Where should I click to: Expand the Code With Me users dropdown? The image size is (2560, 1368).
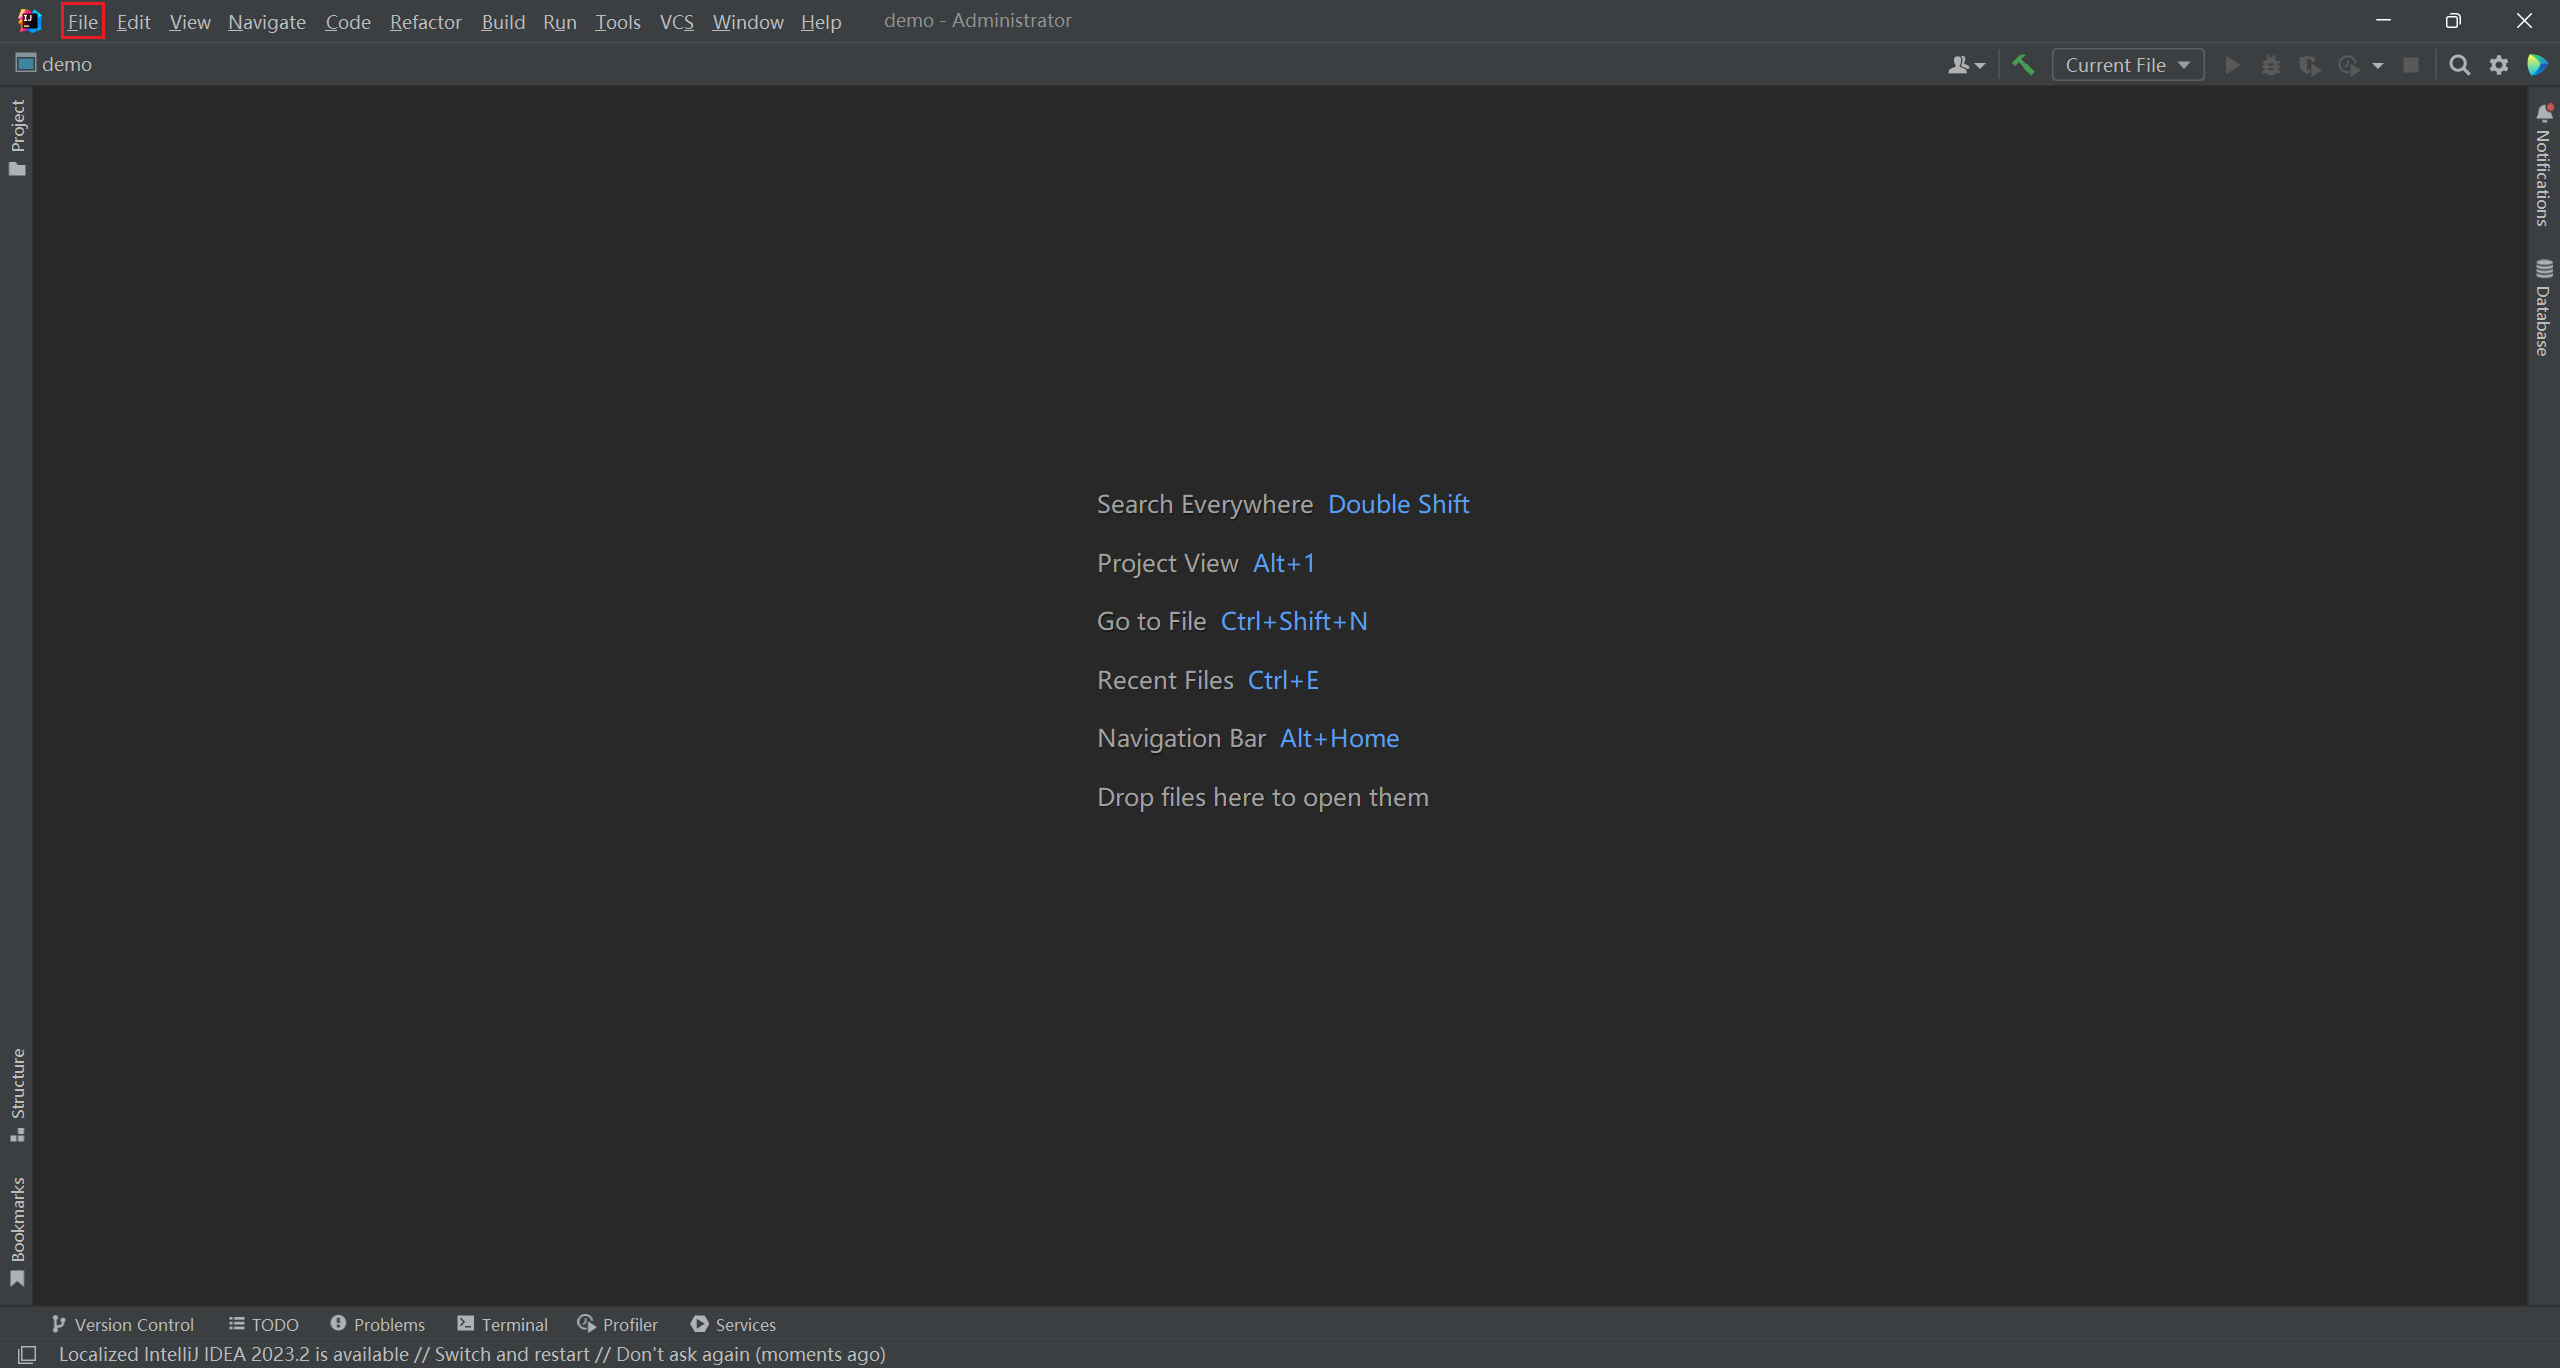click(1966, 65)
